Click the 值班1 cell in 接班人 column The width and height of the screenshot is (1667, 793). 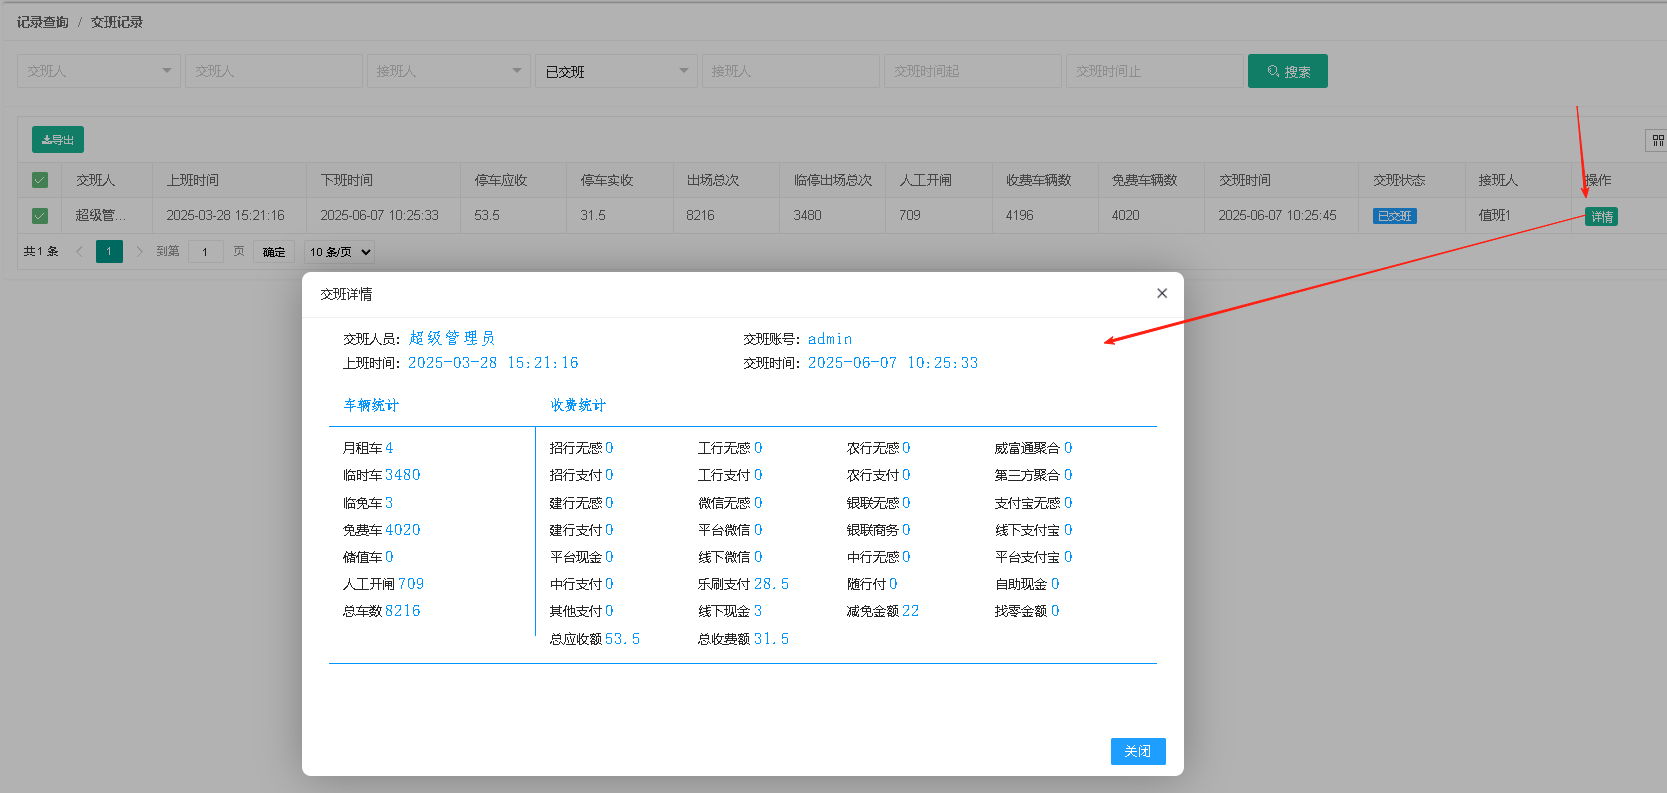click(x=1495, y=215)
